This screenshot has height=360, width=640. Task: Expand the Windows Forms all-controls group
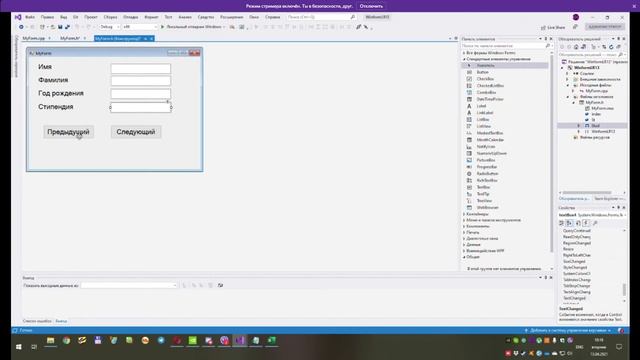pos(464,53)
